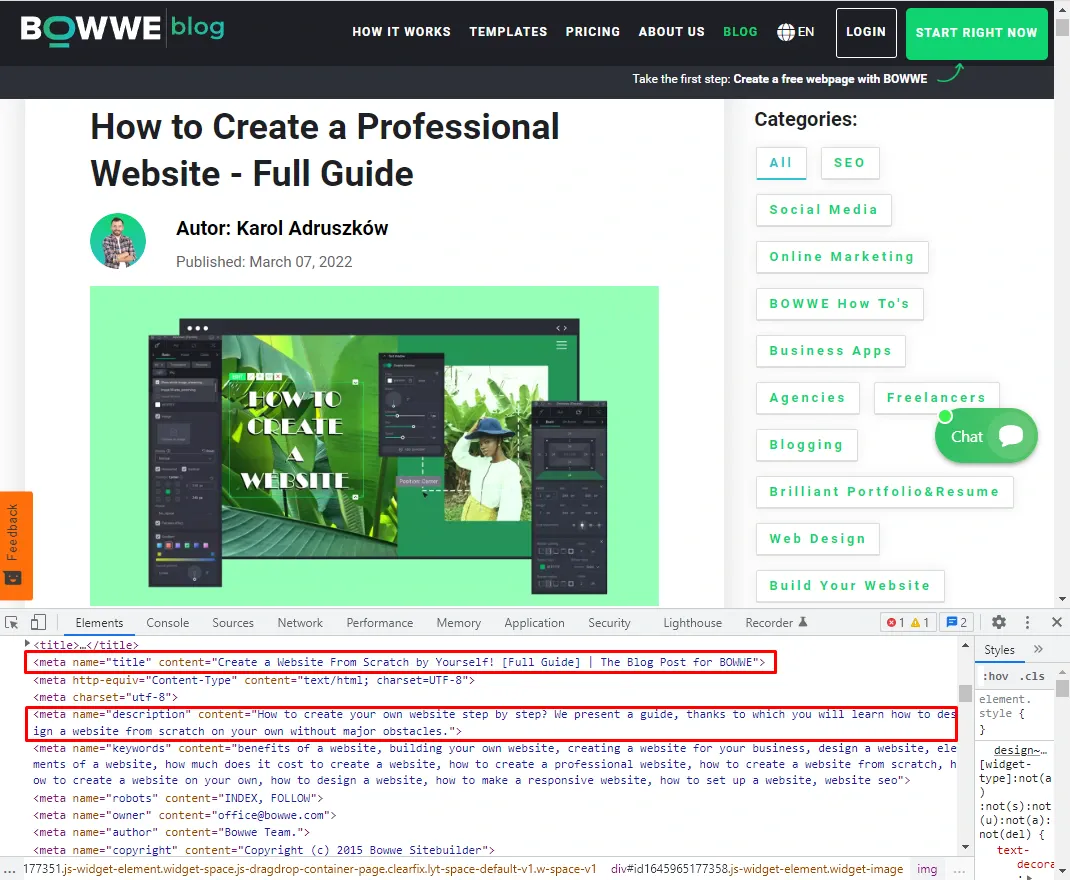Click the Feedback side tab
Screen dimensions: 1070x880
pyautogui.click(x=16, y=545)
